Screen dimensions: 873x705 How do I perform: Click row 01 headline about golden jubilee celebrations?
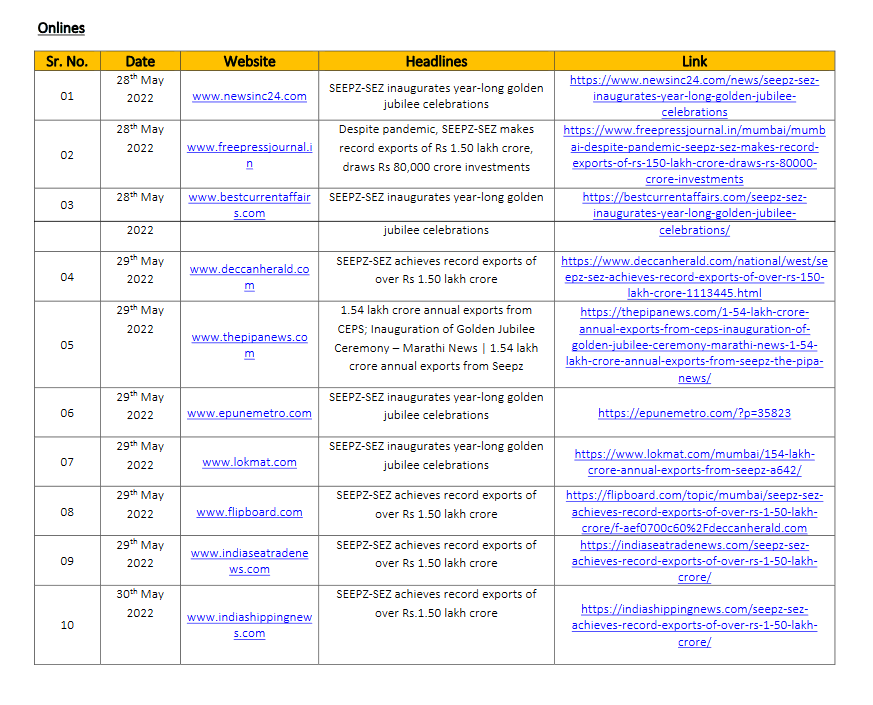pos(436,96)
